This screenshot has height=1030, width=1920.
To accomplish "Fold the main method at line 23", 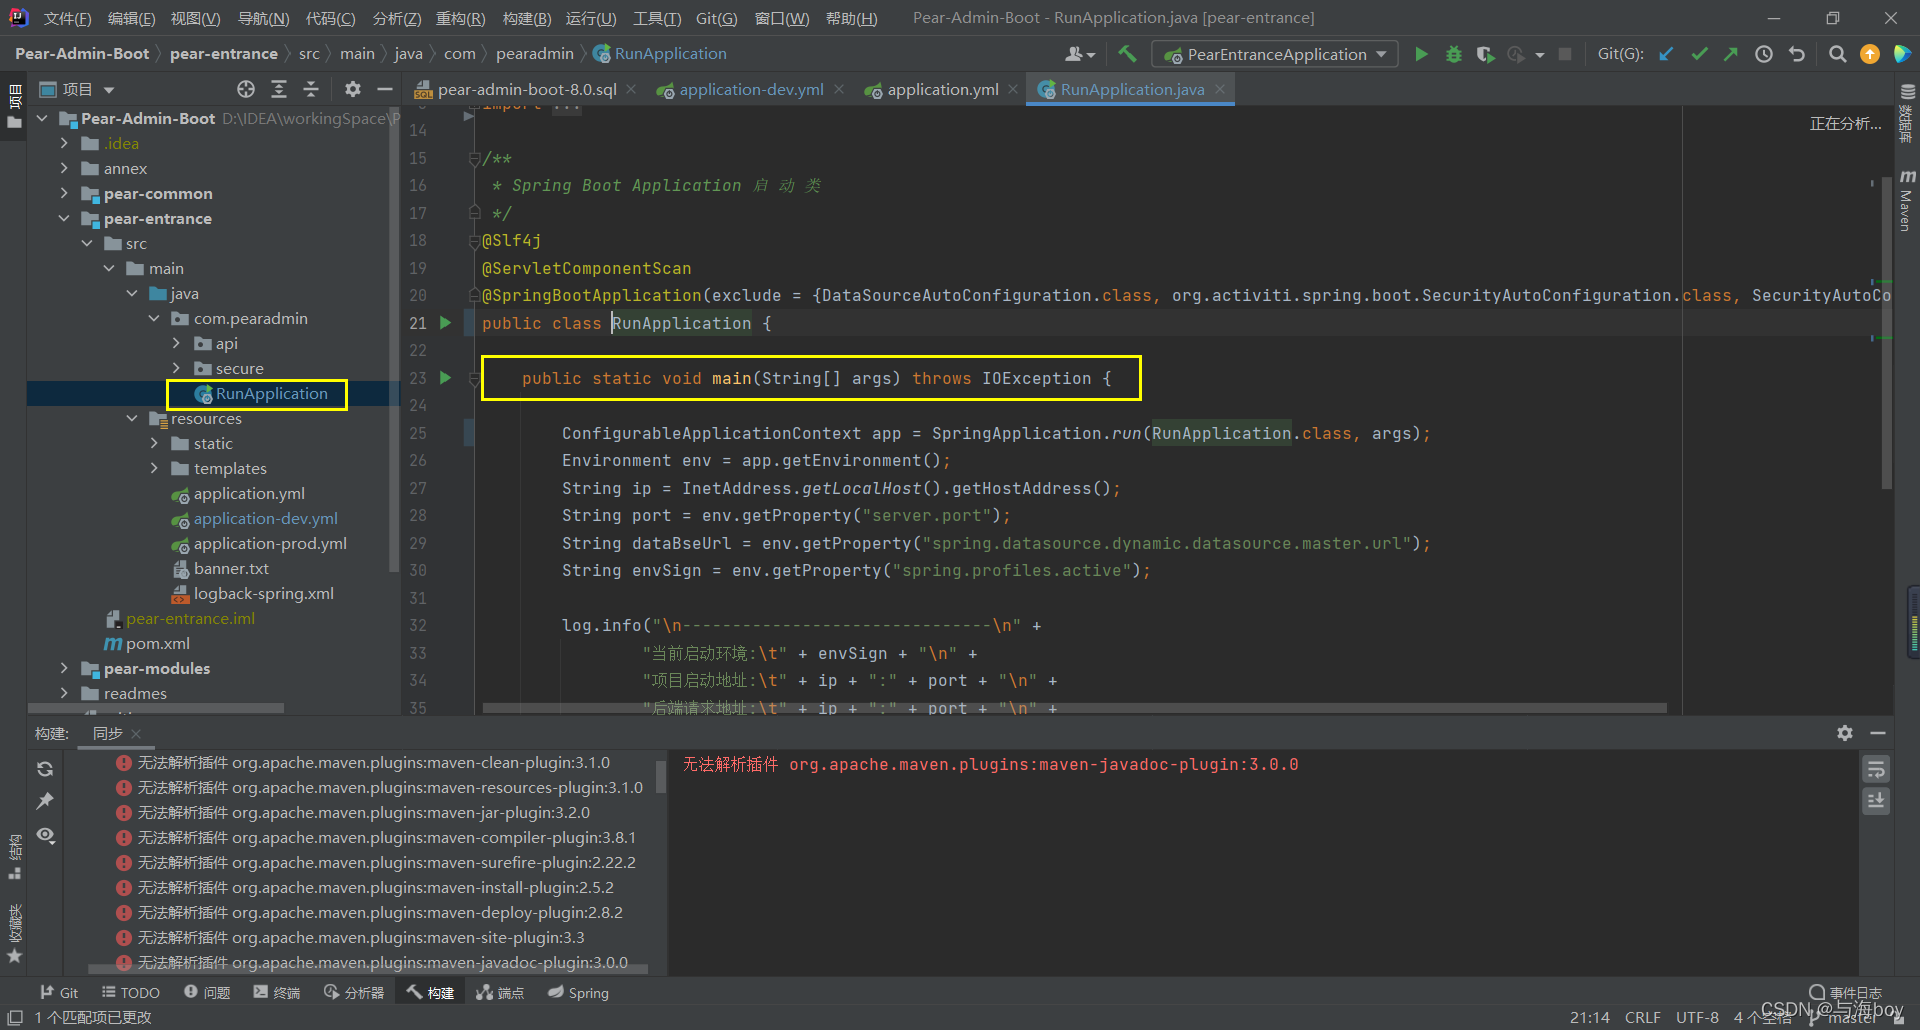I will 474,378.
